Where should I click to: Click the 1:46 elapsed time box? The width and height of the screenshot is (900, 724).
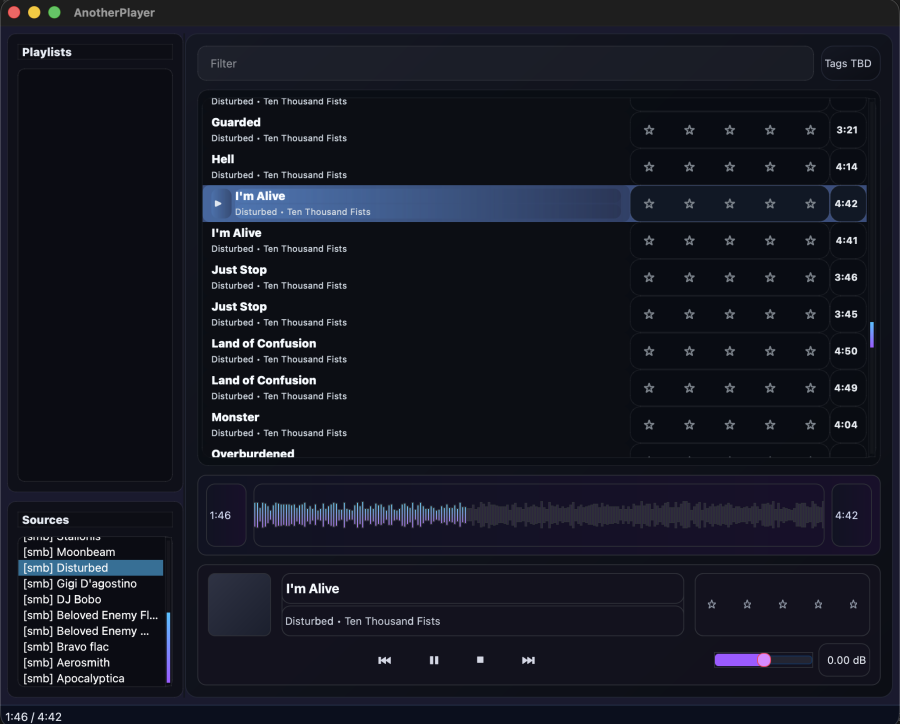226,515
